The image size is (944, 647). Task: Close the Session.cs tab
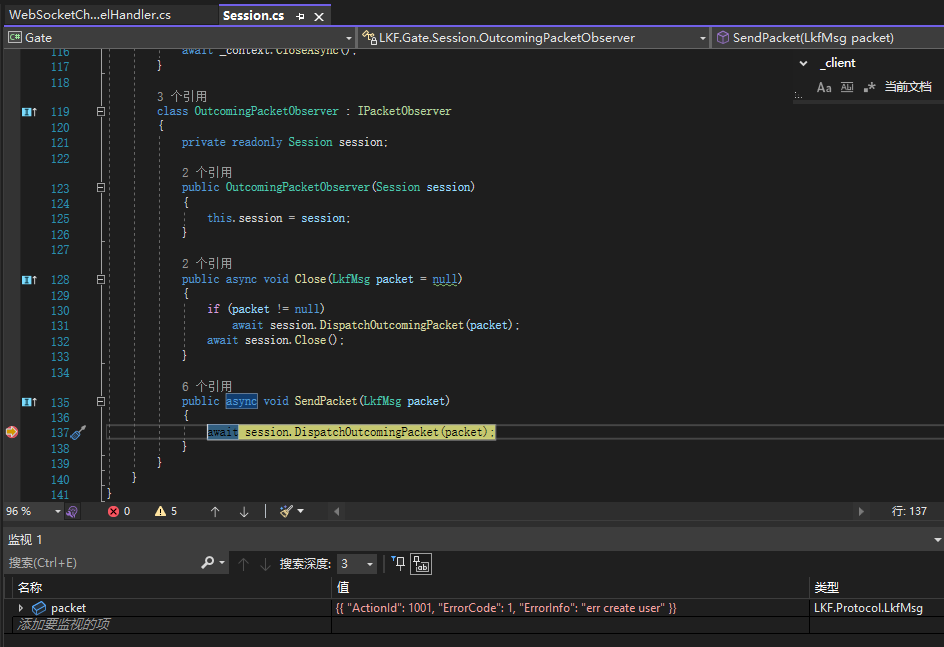pyautogui.click(x=319, y=16)
